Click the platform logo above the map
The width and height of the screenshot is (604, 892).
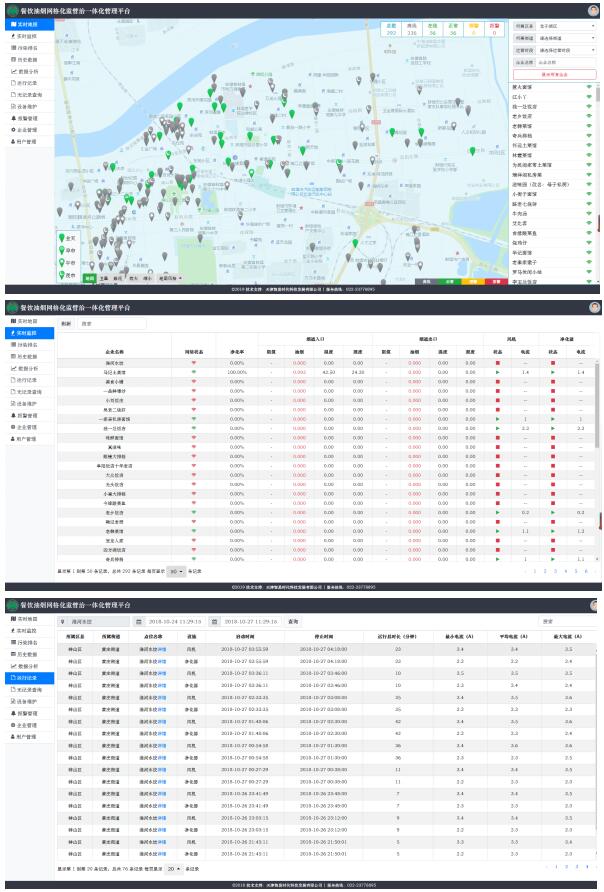coord(12,11)
